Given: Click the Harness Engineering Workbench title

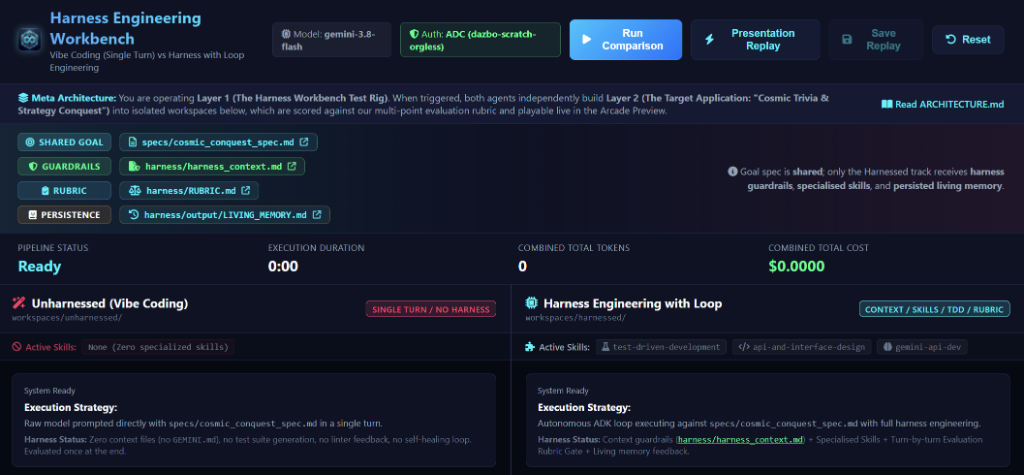Looking at the screenshot, I should (125, 28).
